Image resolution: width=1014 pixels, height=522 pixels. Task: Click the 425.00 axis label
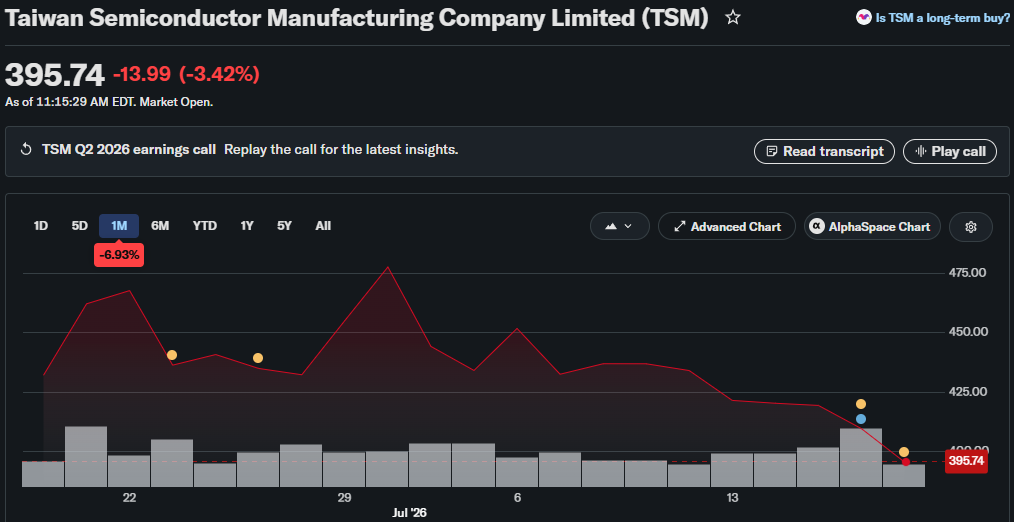[x=969, y=391]
